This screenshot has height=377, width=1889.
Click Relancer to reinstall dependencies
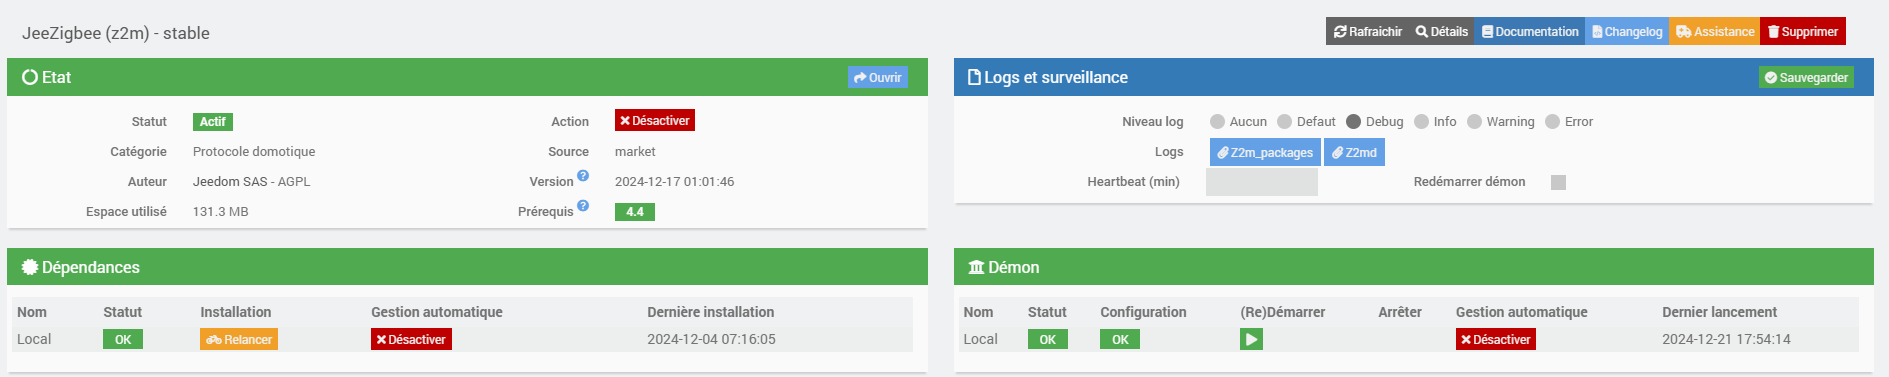[x=239, y=339]
